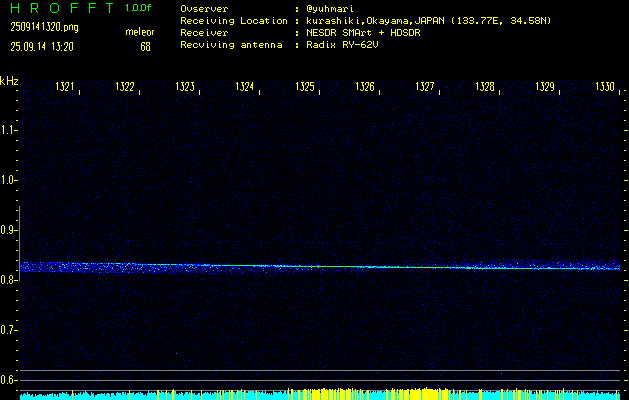
Task: Click the 1330 time marker
Action: (605, 86)
